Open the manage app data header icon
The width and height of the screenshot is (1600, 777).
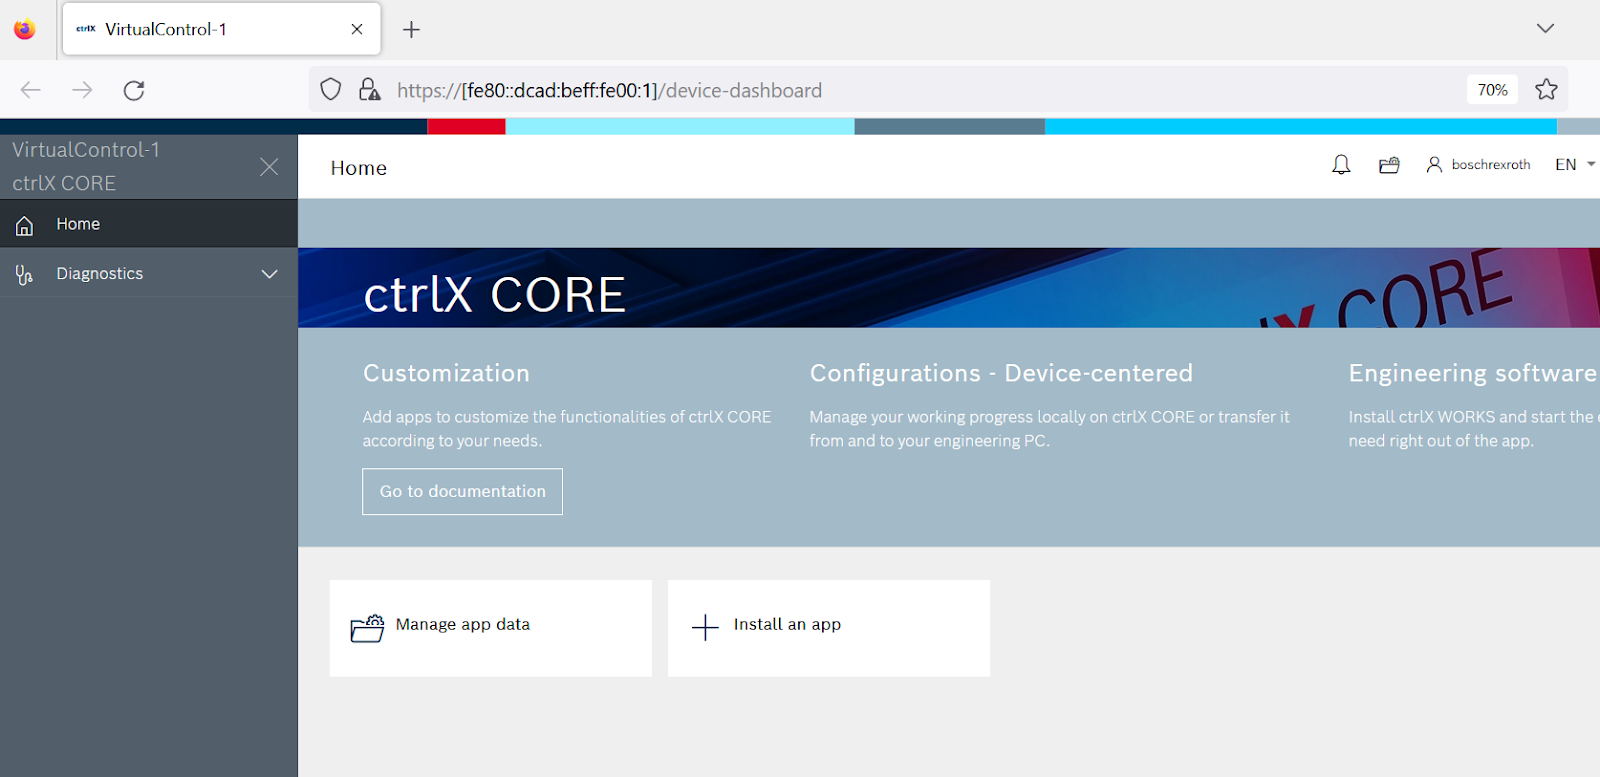(x=1389, y=165)
